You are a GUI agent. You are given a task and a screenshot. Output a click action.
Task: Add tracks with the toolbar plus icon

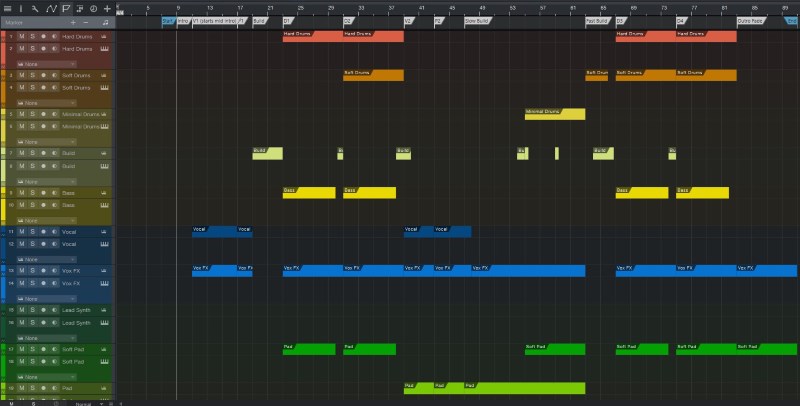point(107,9)
